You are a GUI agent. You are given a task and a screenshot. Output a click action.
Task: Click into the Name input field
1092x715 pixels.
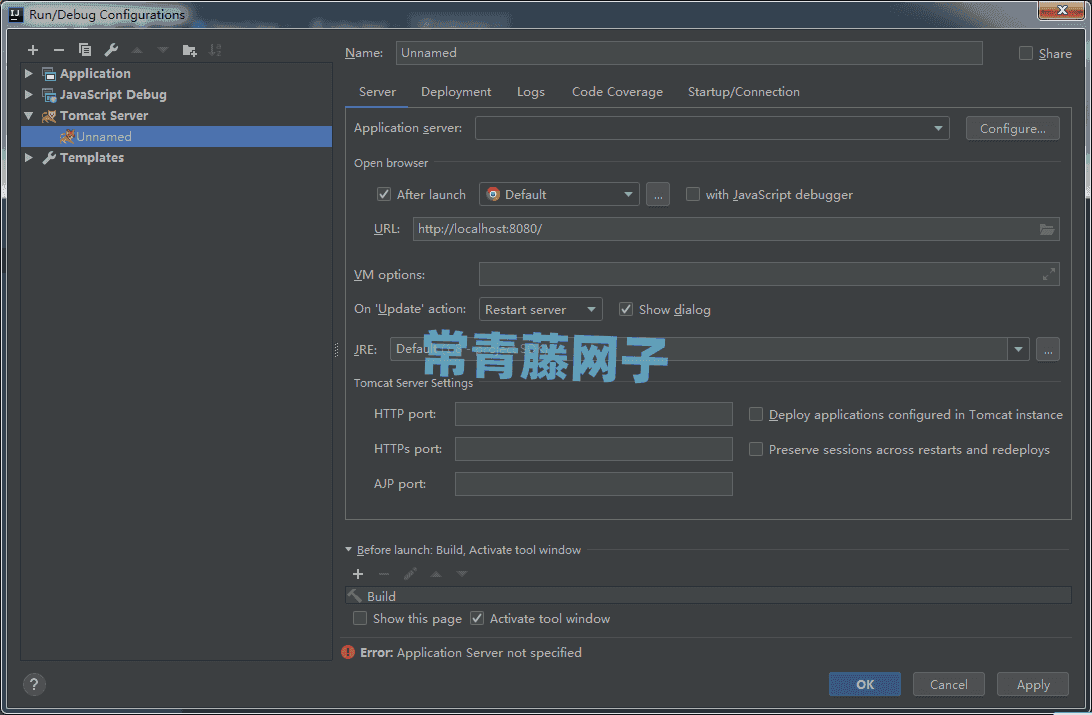point(689,53)
